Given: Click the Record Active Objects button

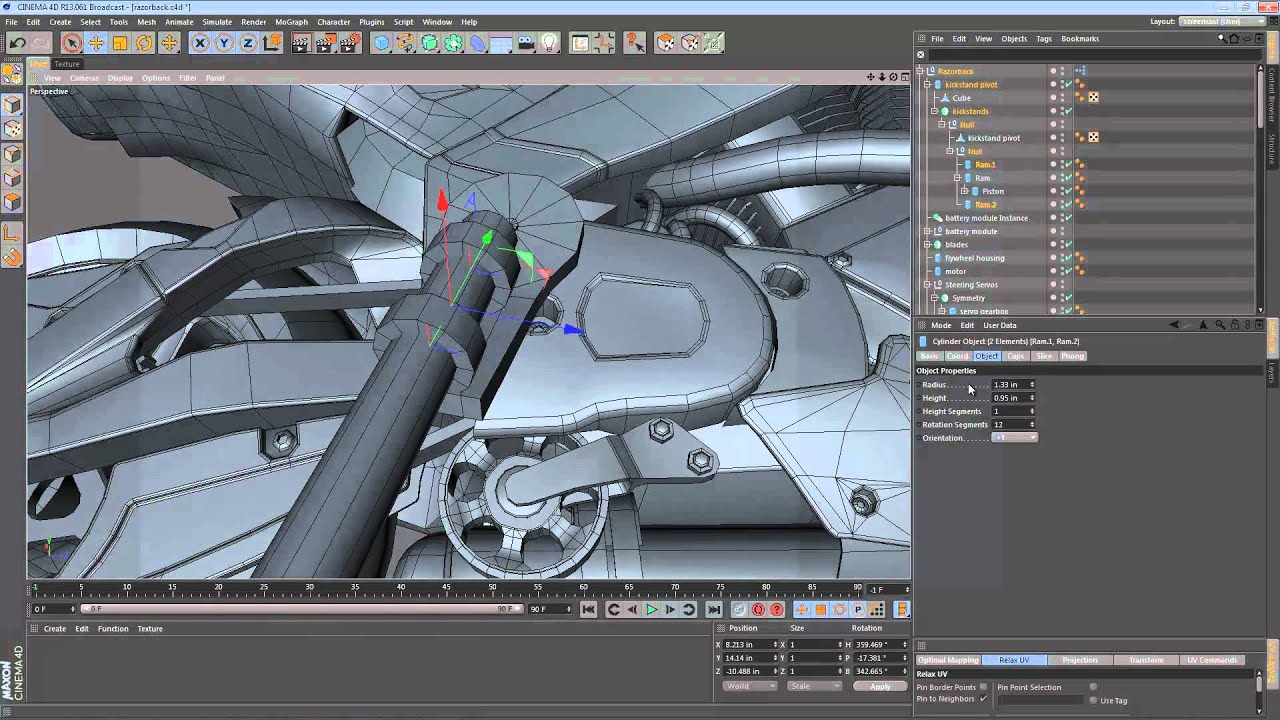Looking at the screenshot, I should click(x=739, y=609).
